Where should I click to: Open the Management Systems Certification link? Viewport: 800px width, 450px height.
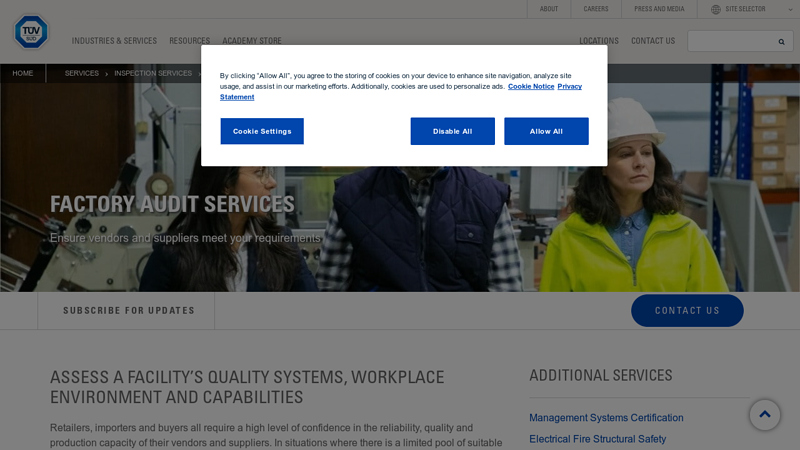[x=606, y=418]
